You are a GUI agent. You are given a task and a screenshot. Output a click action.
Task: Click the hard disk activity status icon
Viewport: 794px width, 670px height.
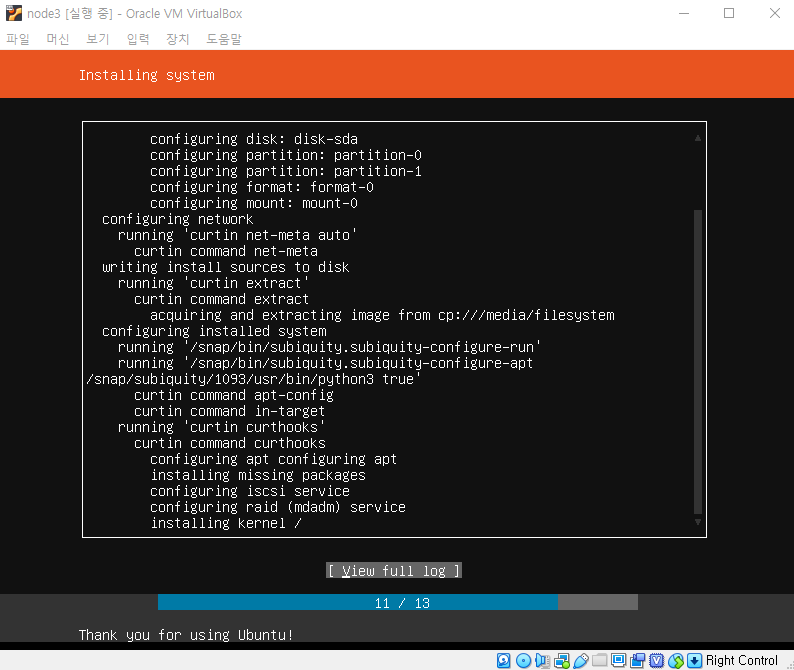tap(504, 660)
